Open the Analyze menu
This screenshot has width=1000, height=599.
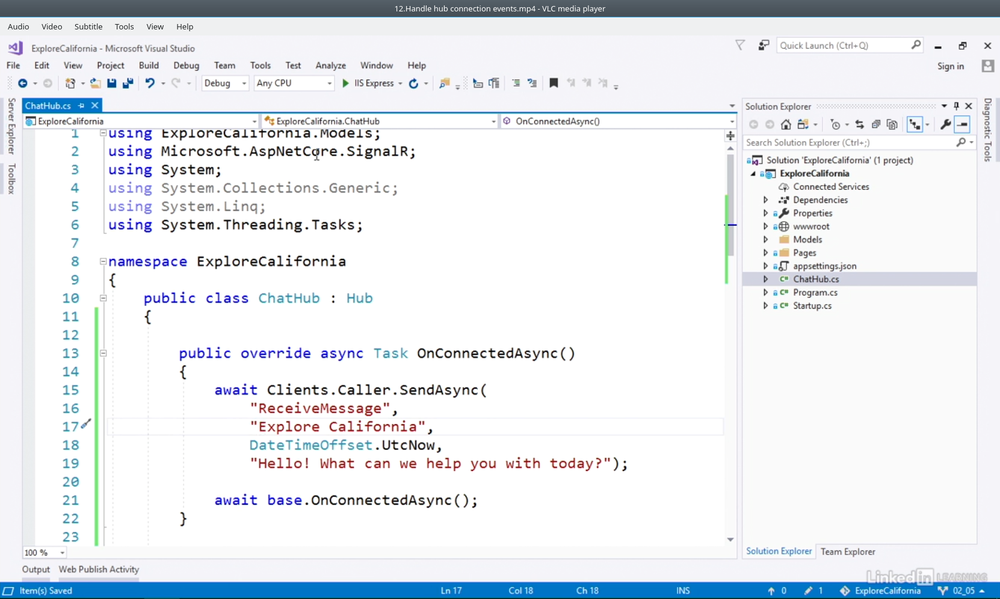point(330,65)
